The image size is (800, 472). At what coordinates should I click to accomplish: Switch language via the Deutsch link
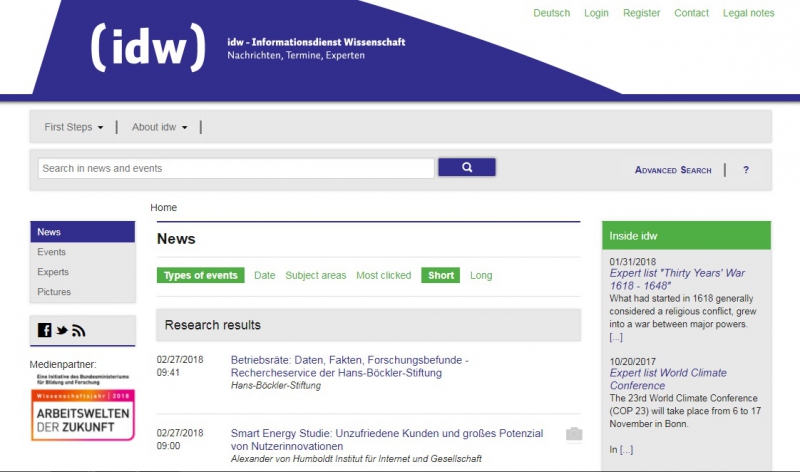tap(552, 13)
